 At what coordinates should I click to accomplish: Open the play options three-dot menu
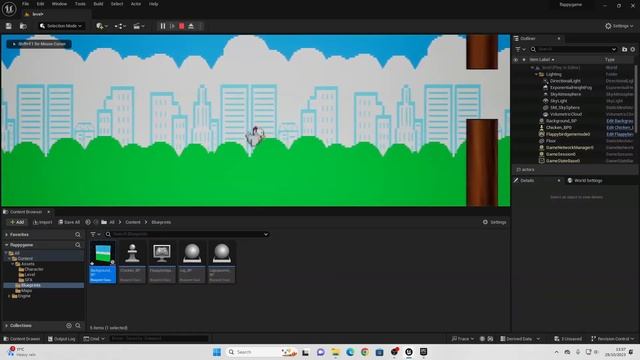pyautogui.click(x=200, y=26)
